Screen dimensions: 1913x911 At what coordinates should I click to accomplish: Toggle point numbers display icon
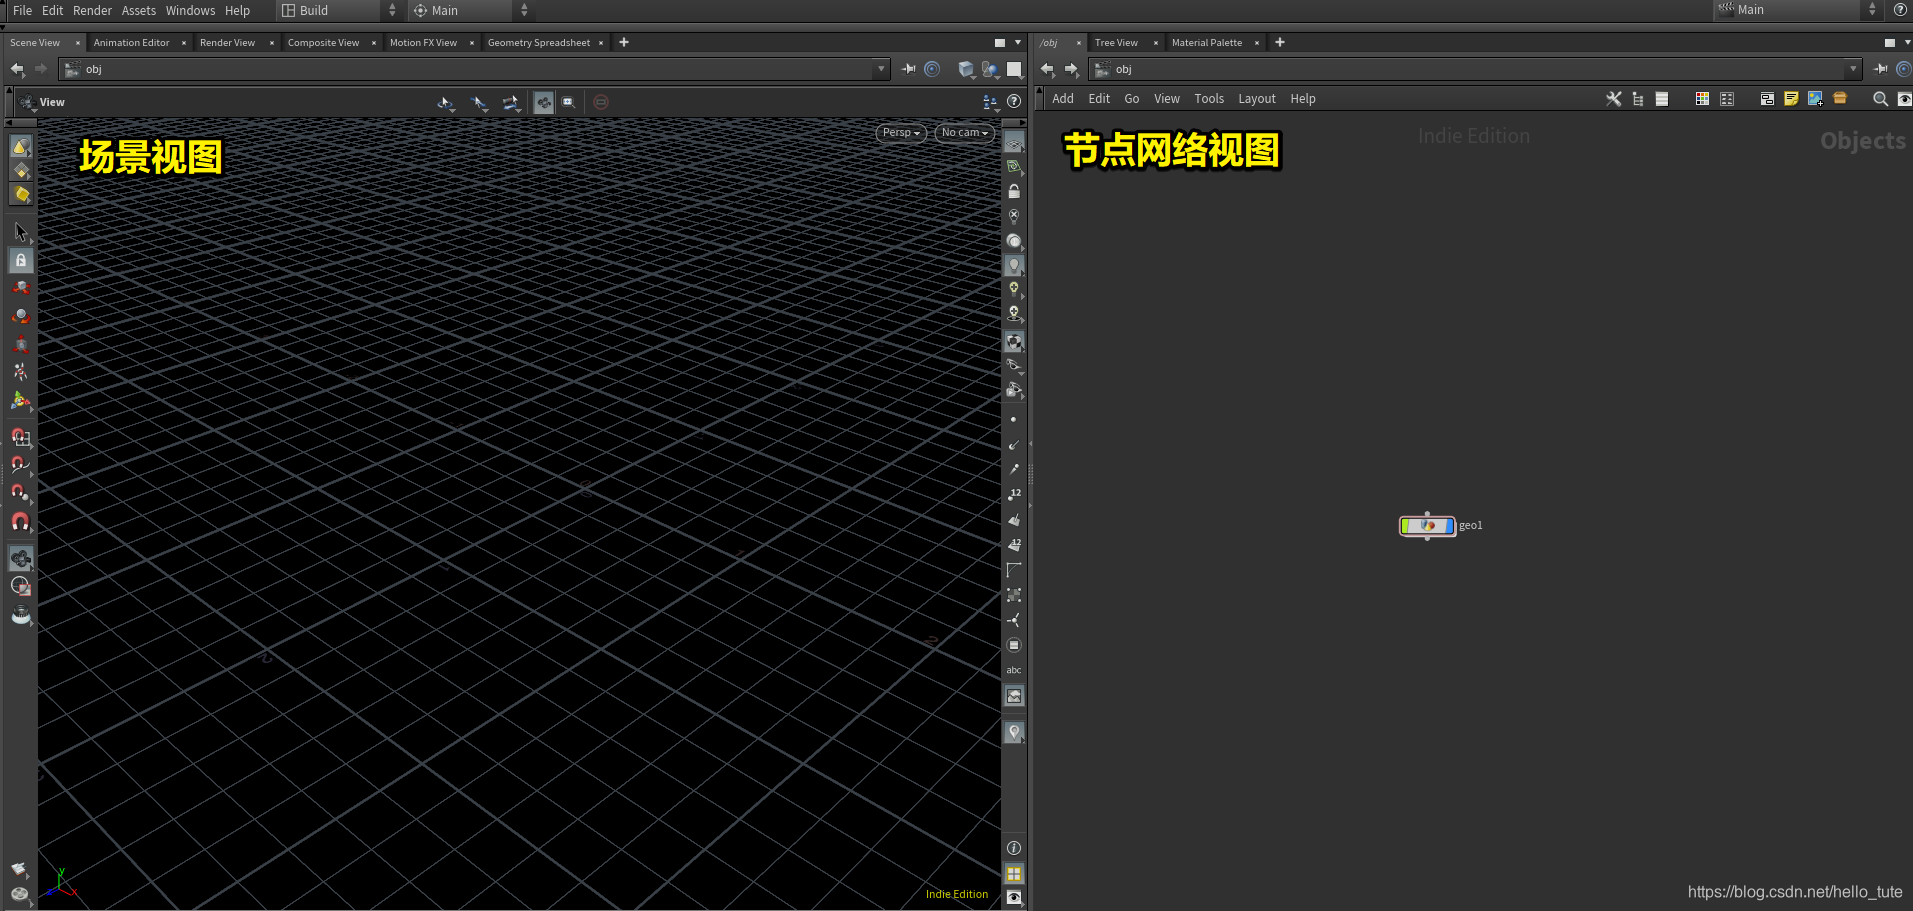pyautogui.click(x=1014, y=495)
